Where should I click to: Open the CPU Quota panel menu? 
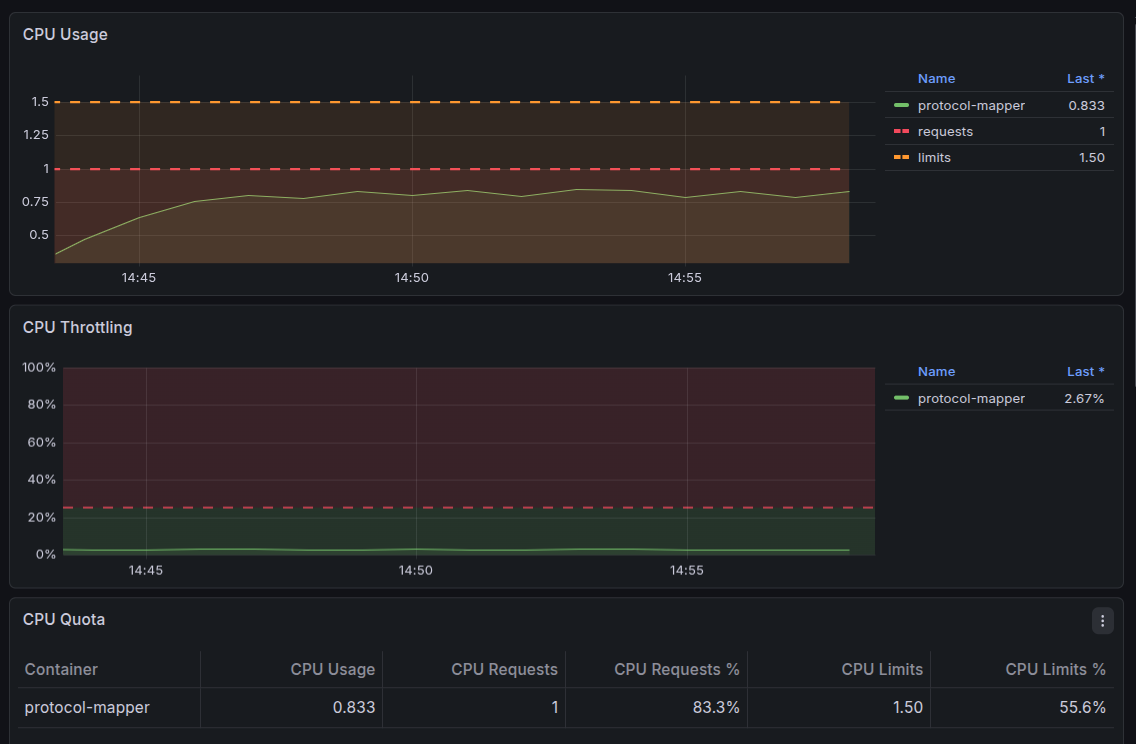click(x=1102, y=621)
